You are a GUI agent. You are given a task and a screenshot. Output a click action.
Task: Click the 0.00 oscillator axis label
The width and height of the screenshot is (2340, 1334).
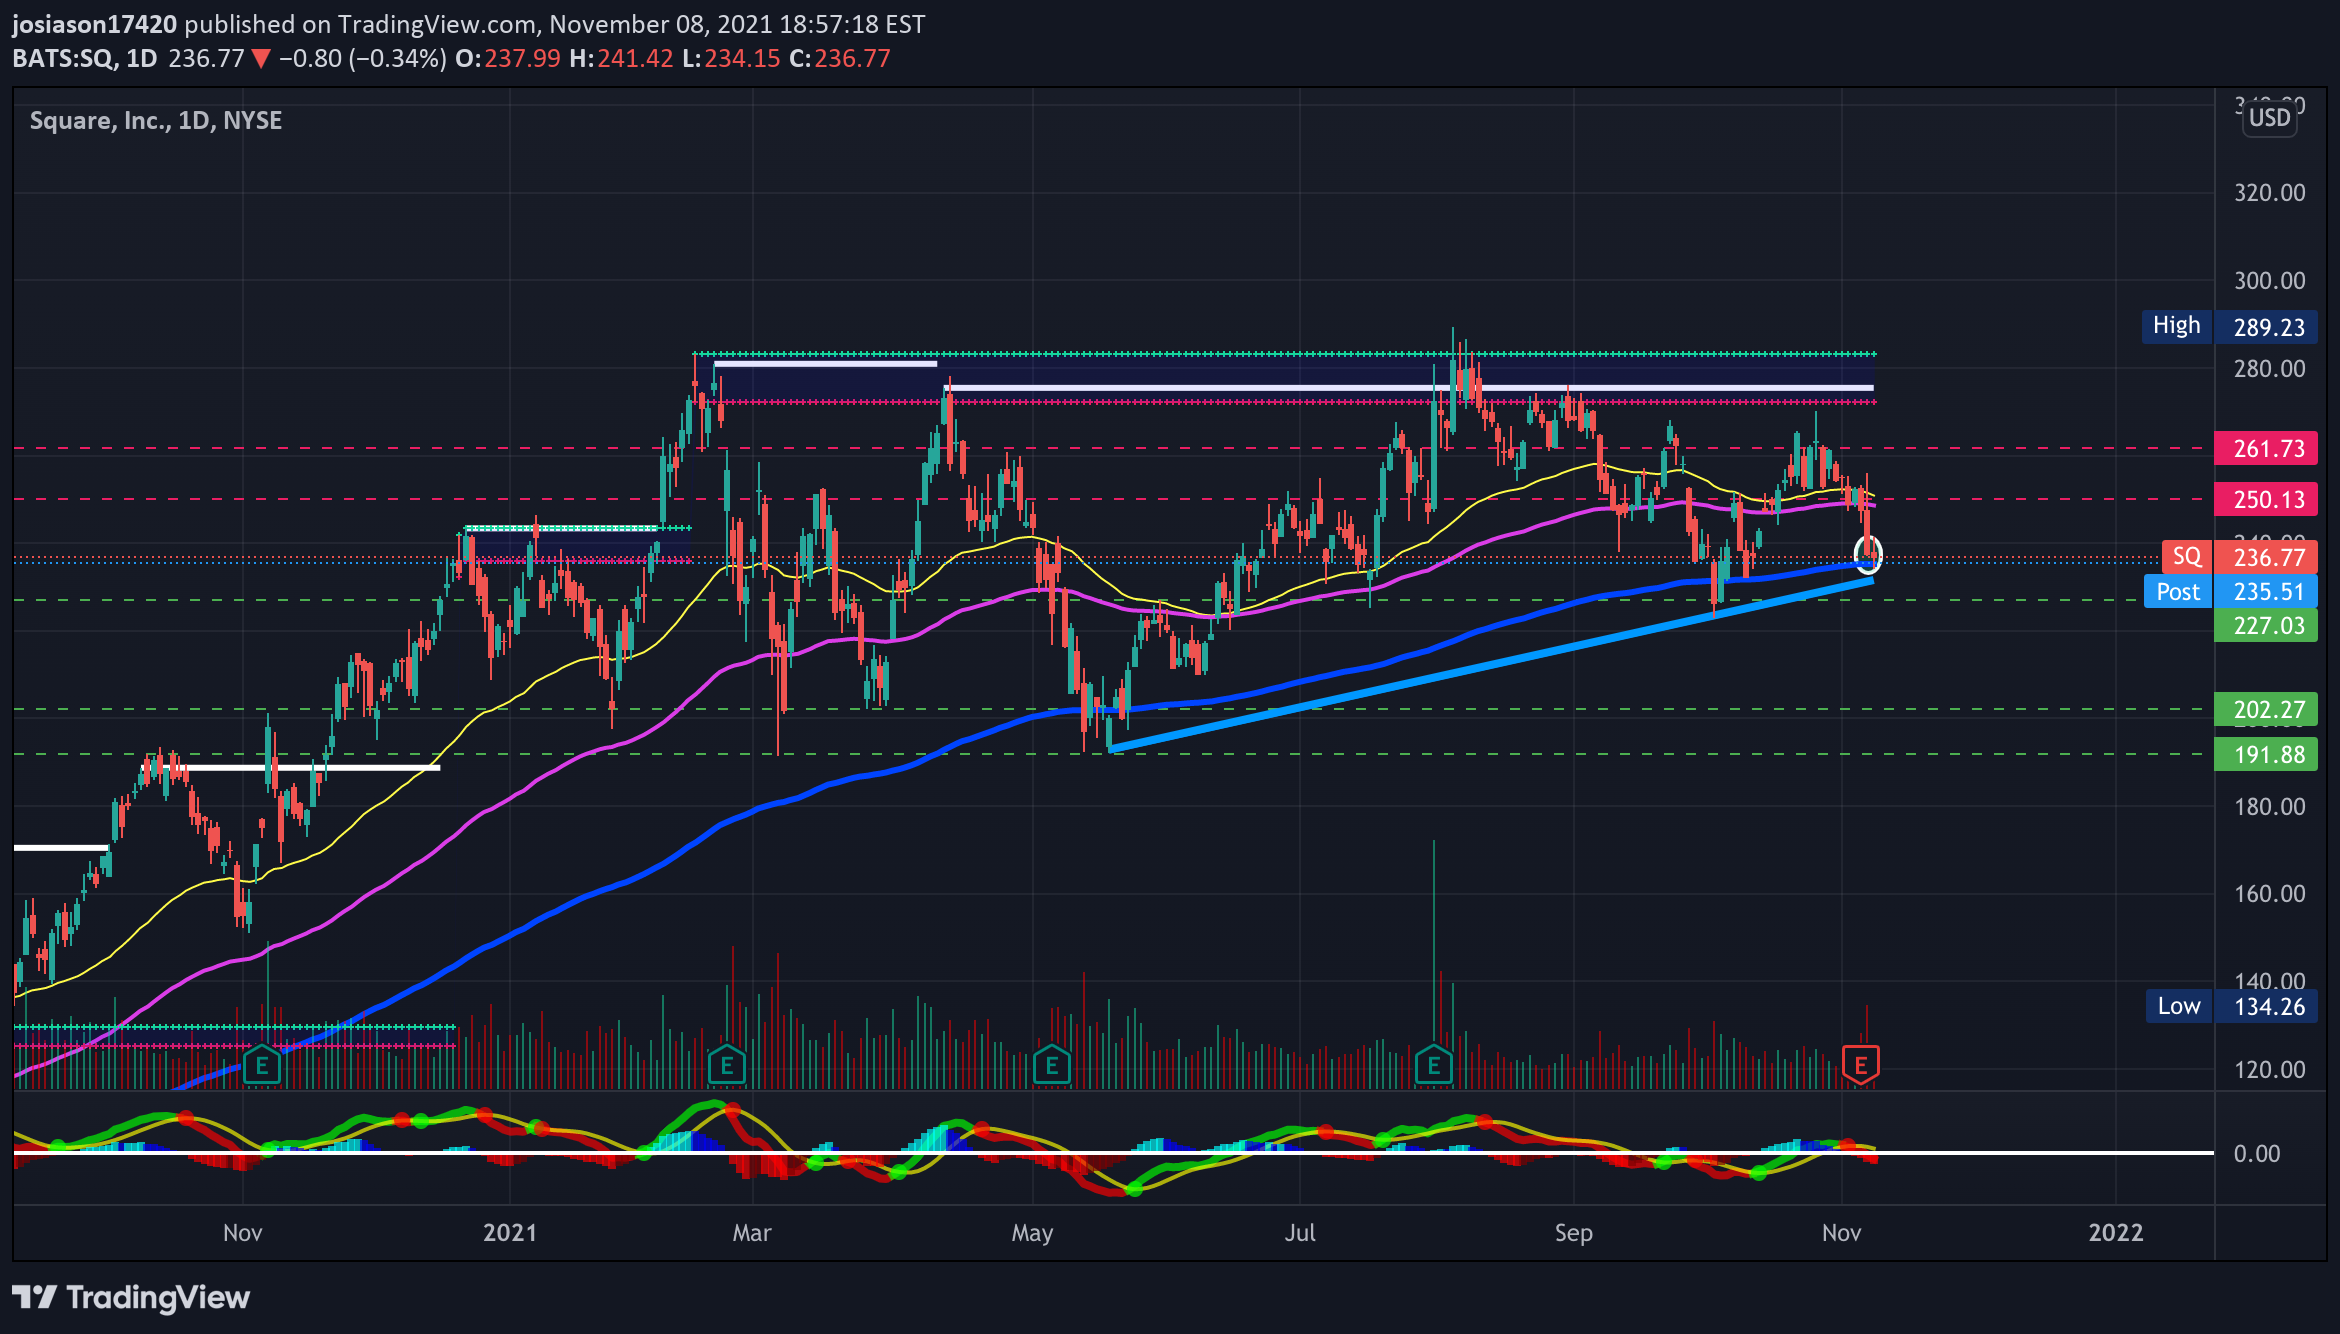(x=2257, y=1153)
